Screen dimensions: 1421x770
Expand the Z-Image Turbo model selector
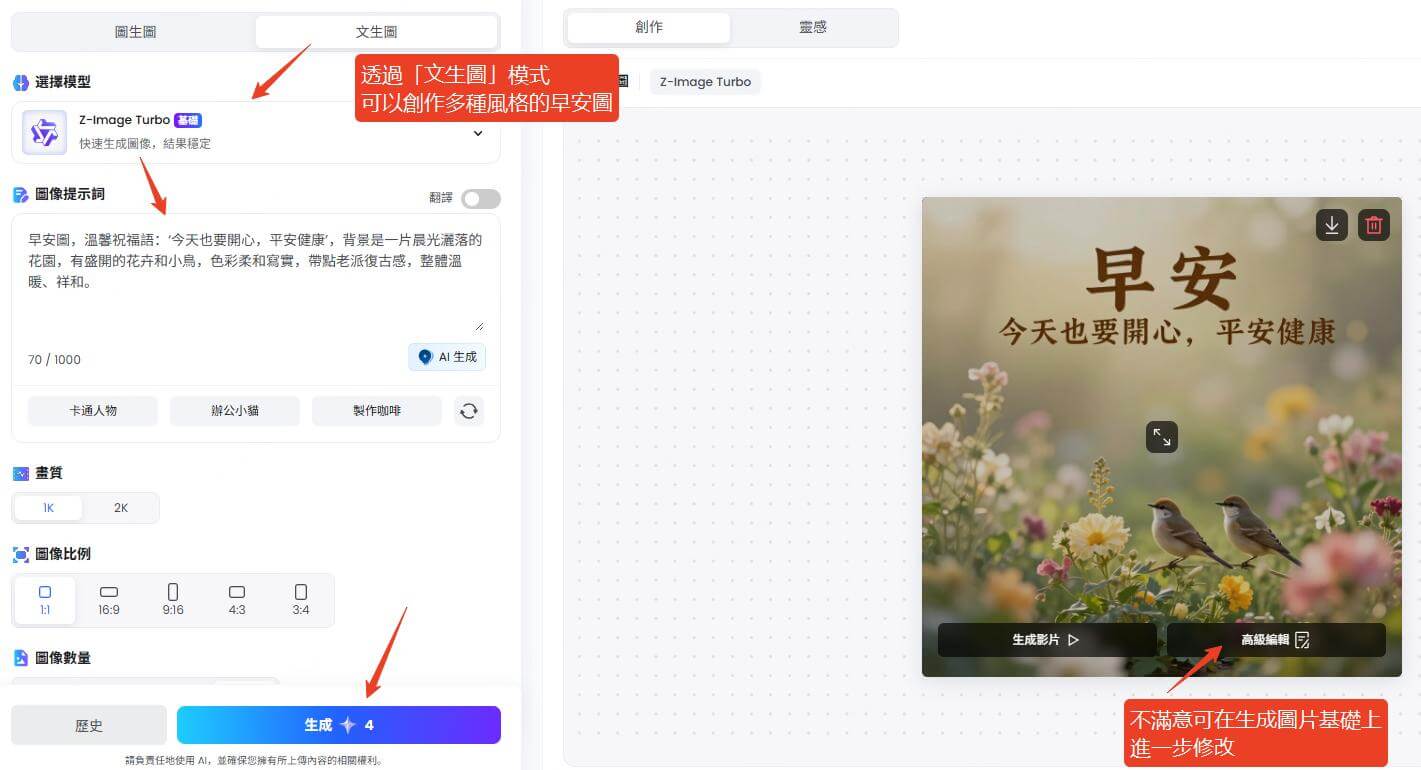click(478, 132)
